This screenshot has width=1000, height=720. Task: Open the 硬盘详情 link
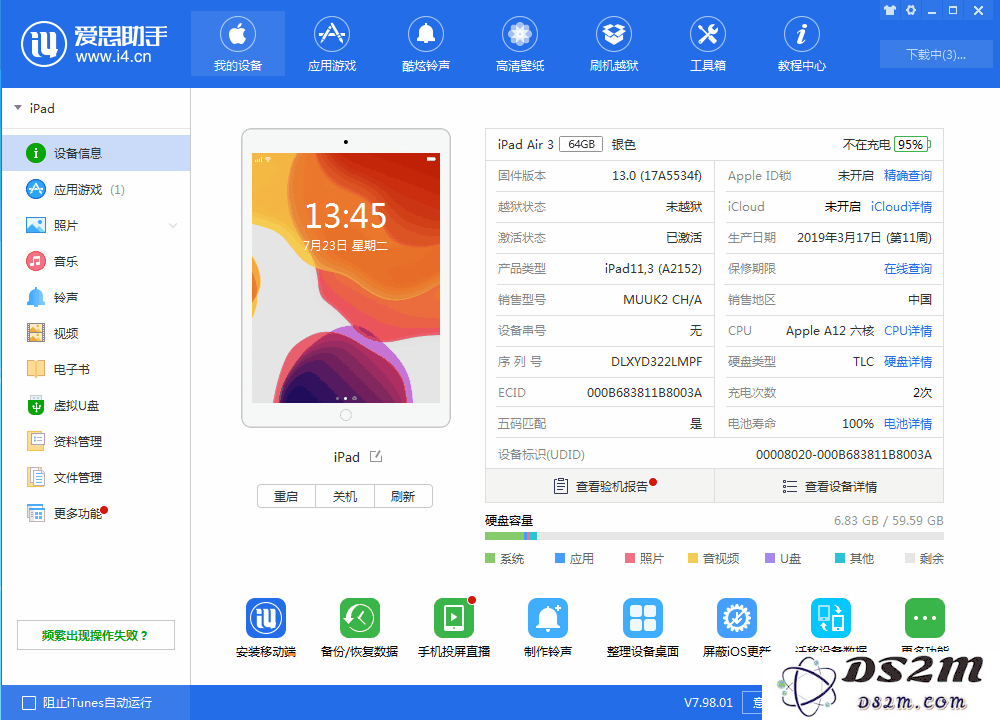pyautogui.click(x=908, y=362)
